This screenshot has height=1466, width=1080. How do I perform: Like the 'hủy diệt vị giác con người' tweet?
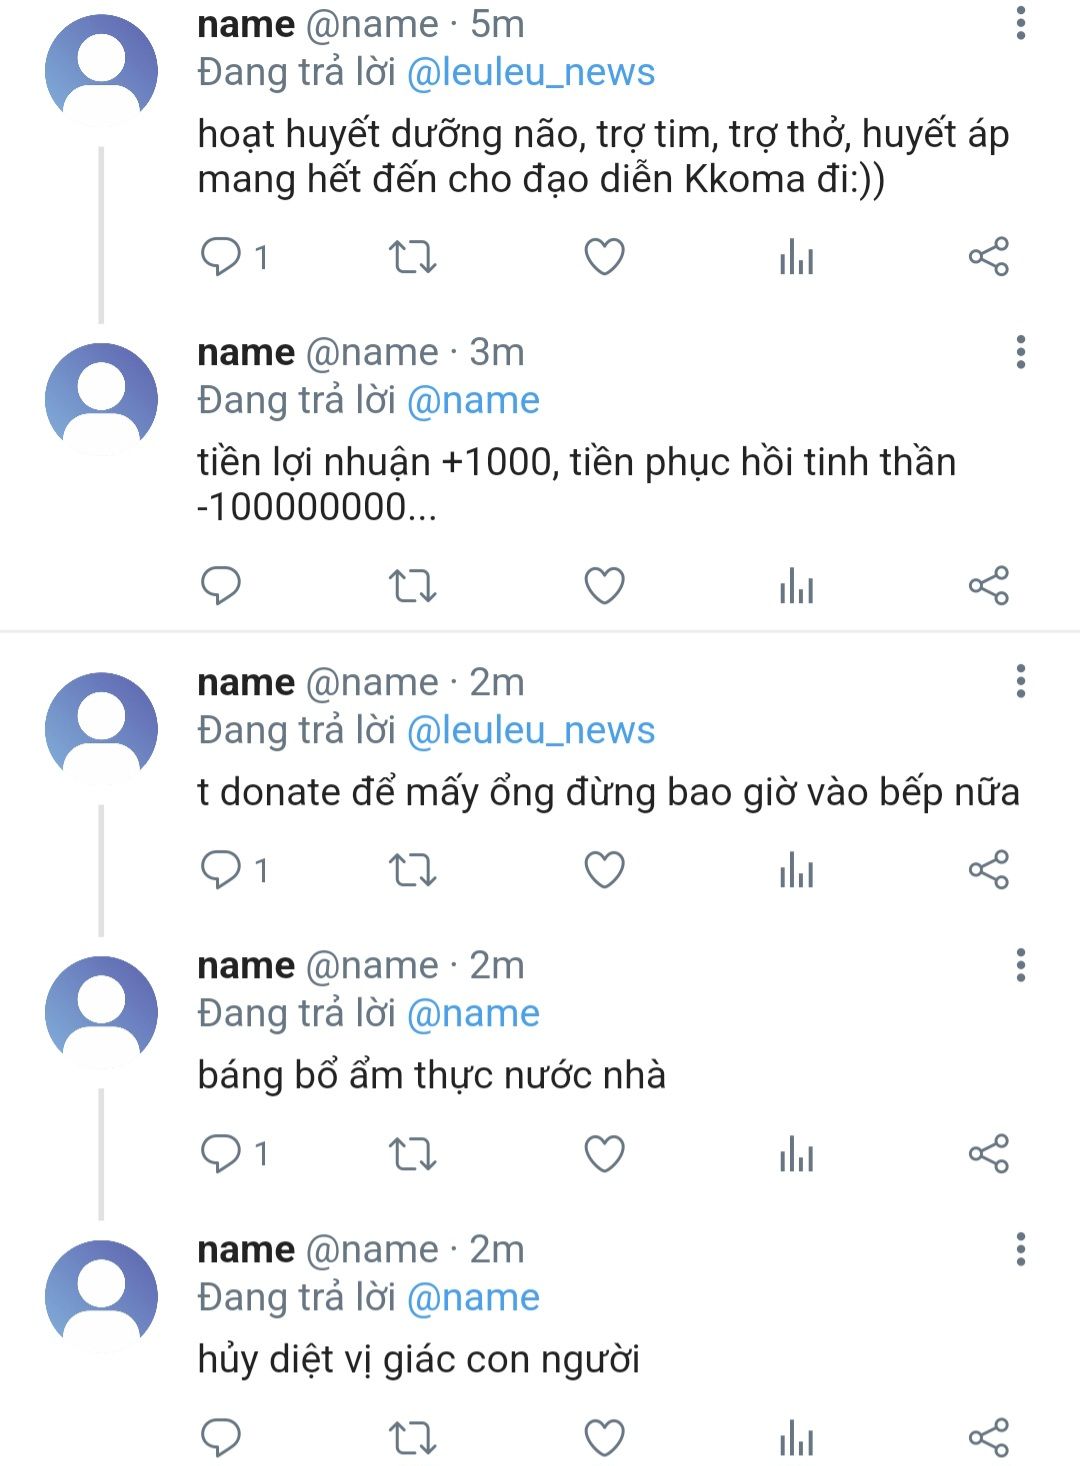tap(604, 1437)
